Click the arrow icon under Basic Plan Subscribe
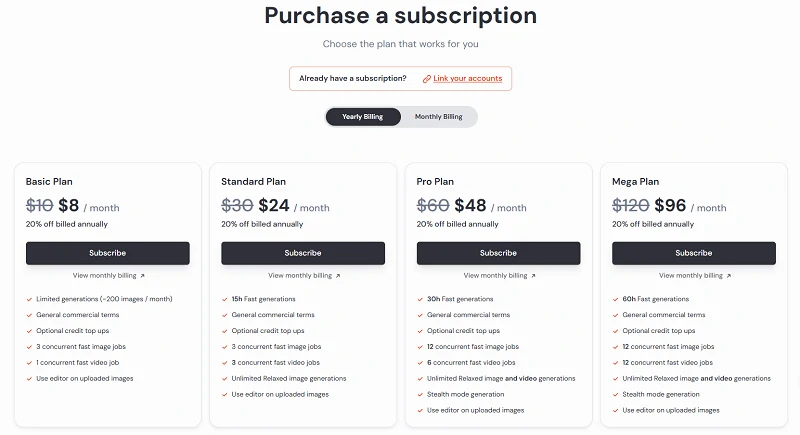This screenshot has width=800, height=435. pyautogui.click(x=142, y=276)
